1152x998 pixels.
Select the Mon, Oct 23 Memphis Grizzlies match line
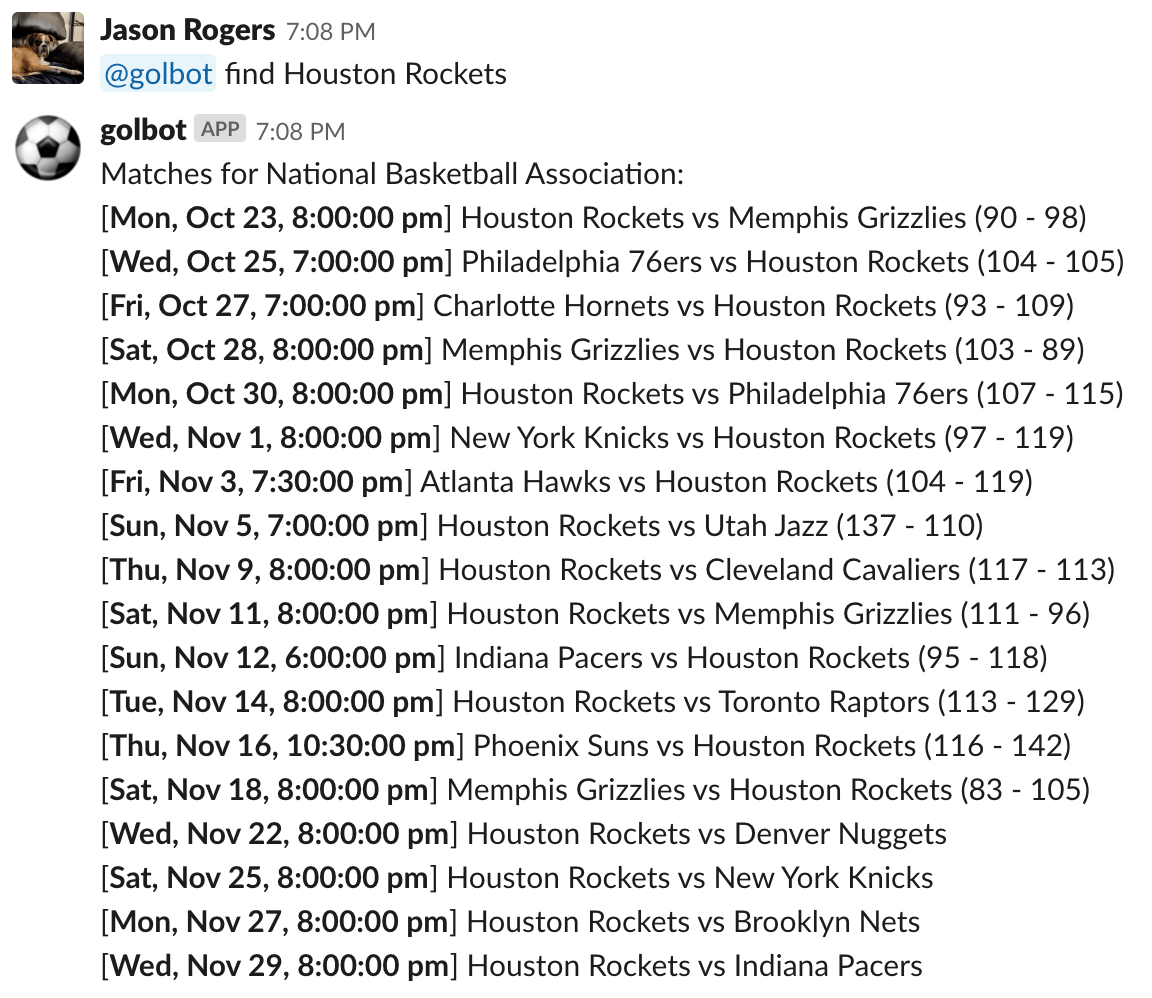[594, 218]
